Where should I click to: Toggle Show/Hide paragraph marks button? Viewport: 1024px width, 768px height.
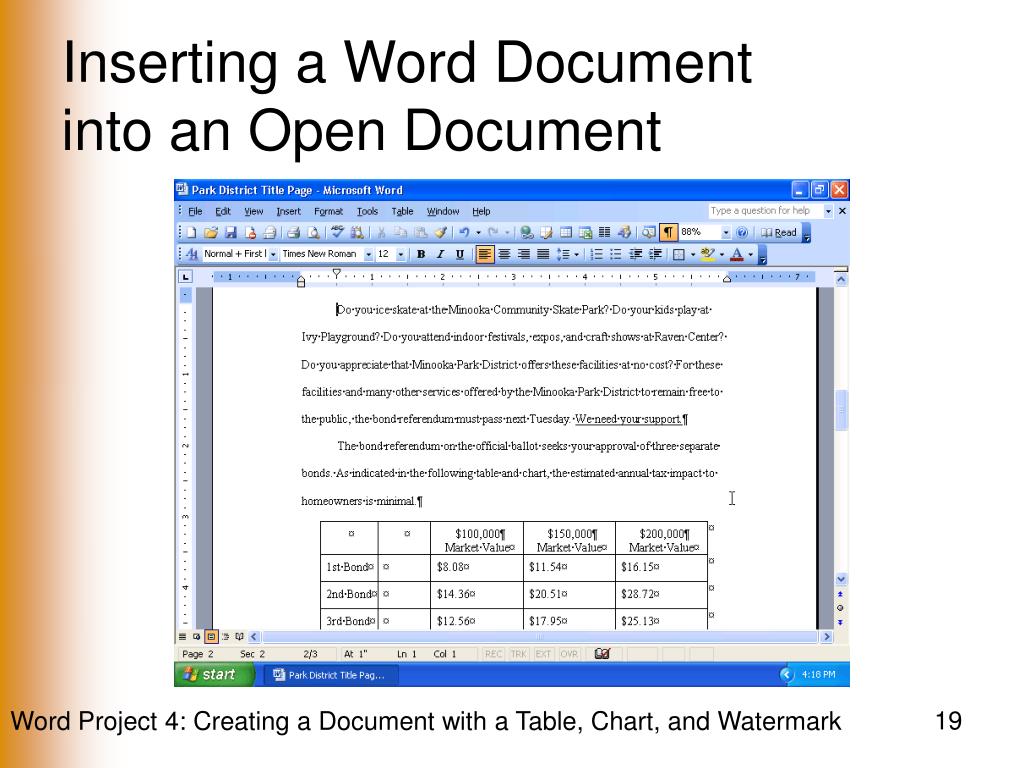click(669, 232)
